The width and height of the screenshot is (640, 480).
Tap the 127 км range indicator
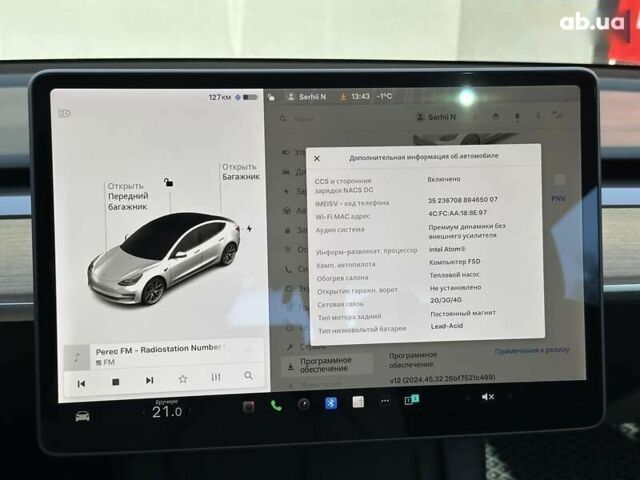220,98
